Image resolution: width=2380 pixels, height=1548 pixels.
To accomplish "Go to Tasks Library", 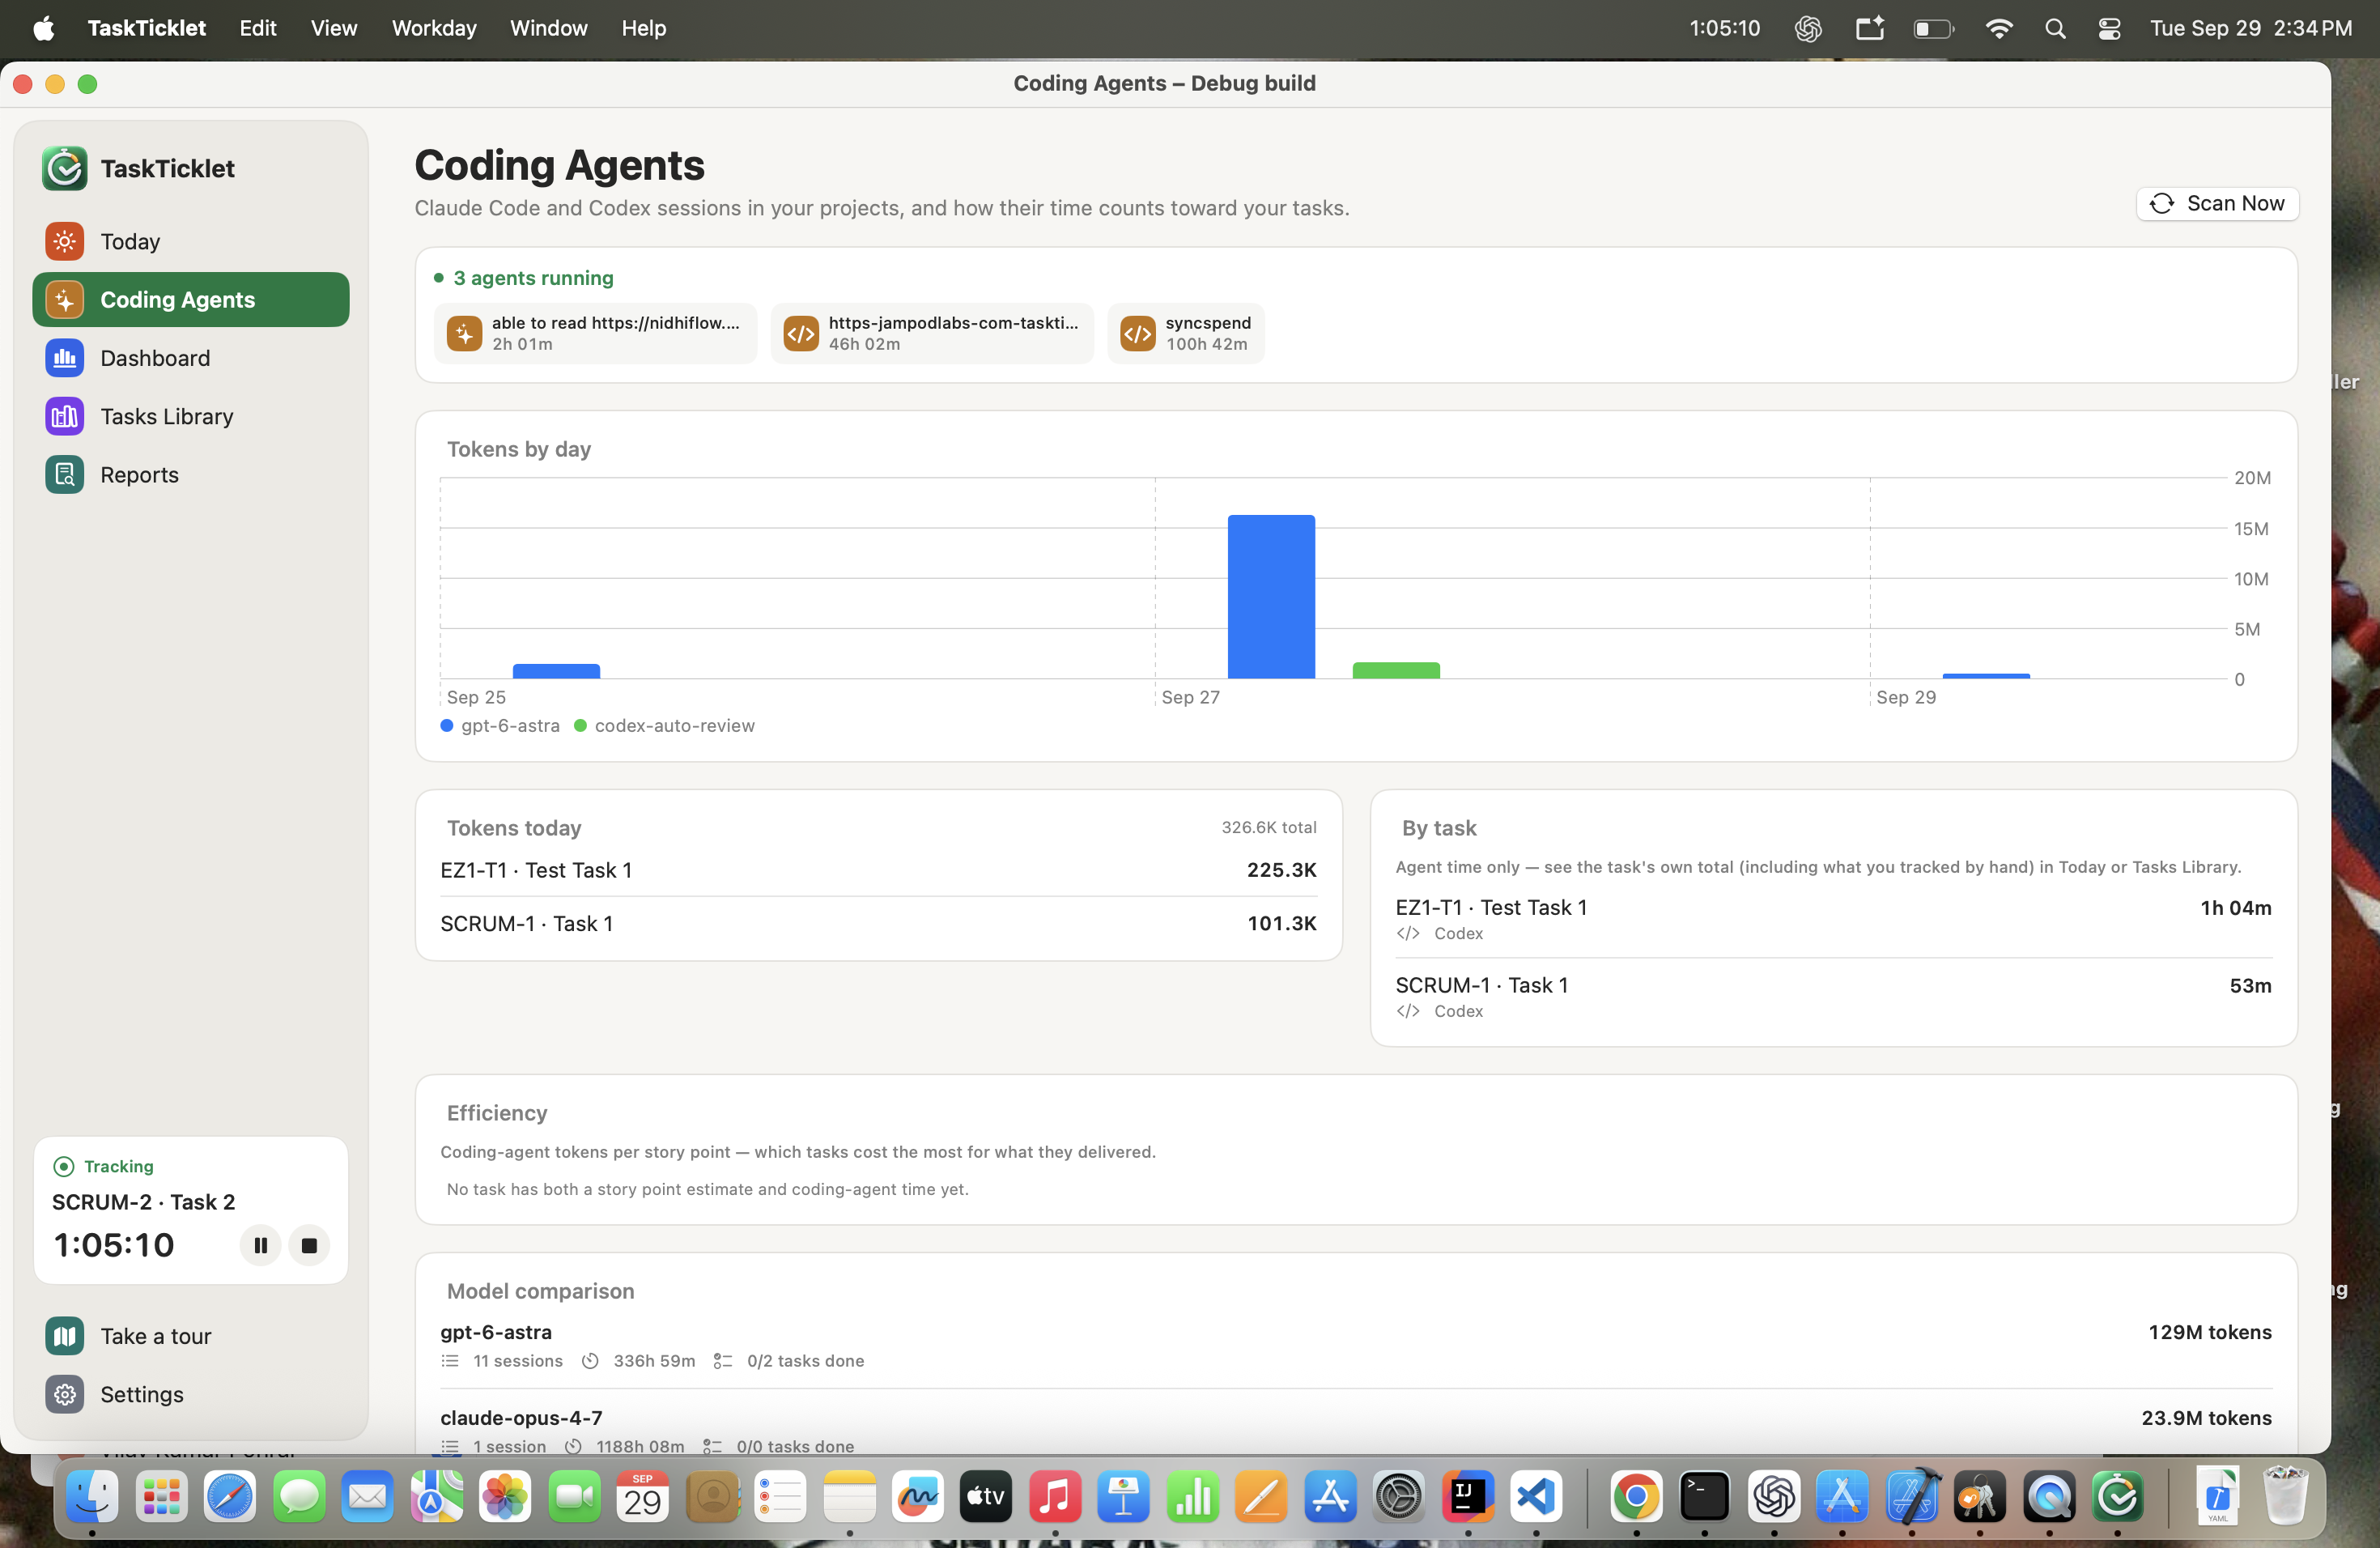I will coord(190,416).
